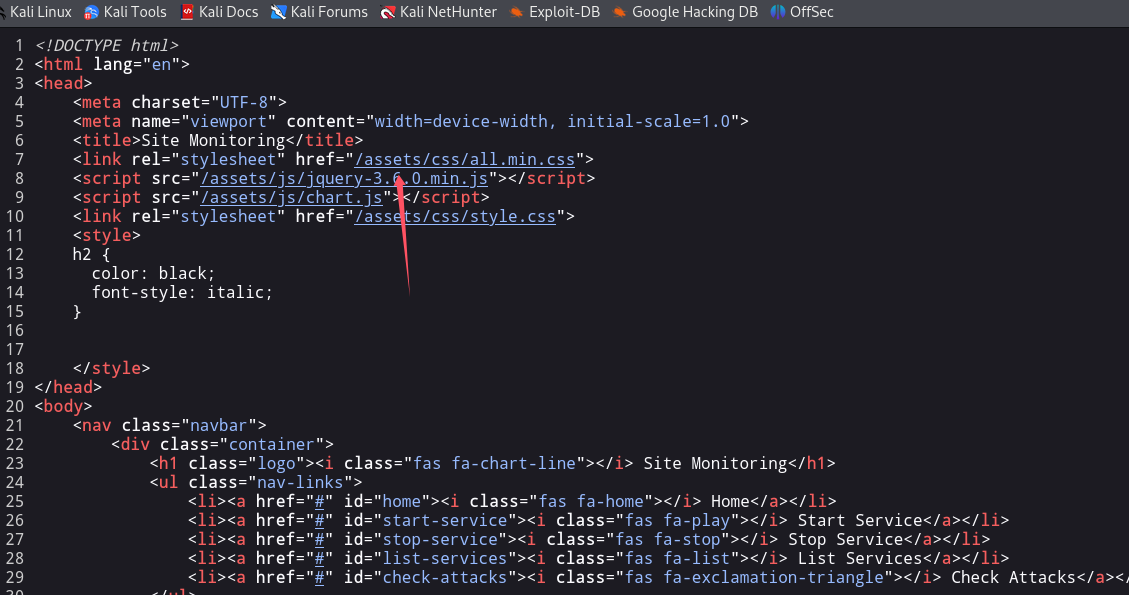Click the "viewport" name attribute value
The width and height of the screenshot is (1129, 595).
tap(228, 121)
